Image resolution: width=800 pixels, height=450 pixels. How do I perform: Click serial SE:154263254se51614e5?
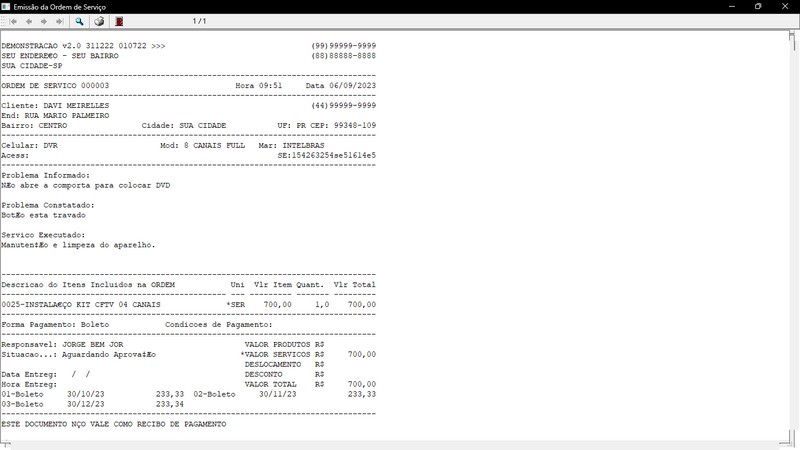[327, 156]
